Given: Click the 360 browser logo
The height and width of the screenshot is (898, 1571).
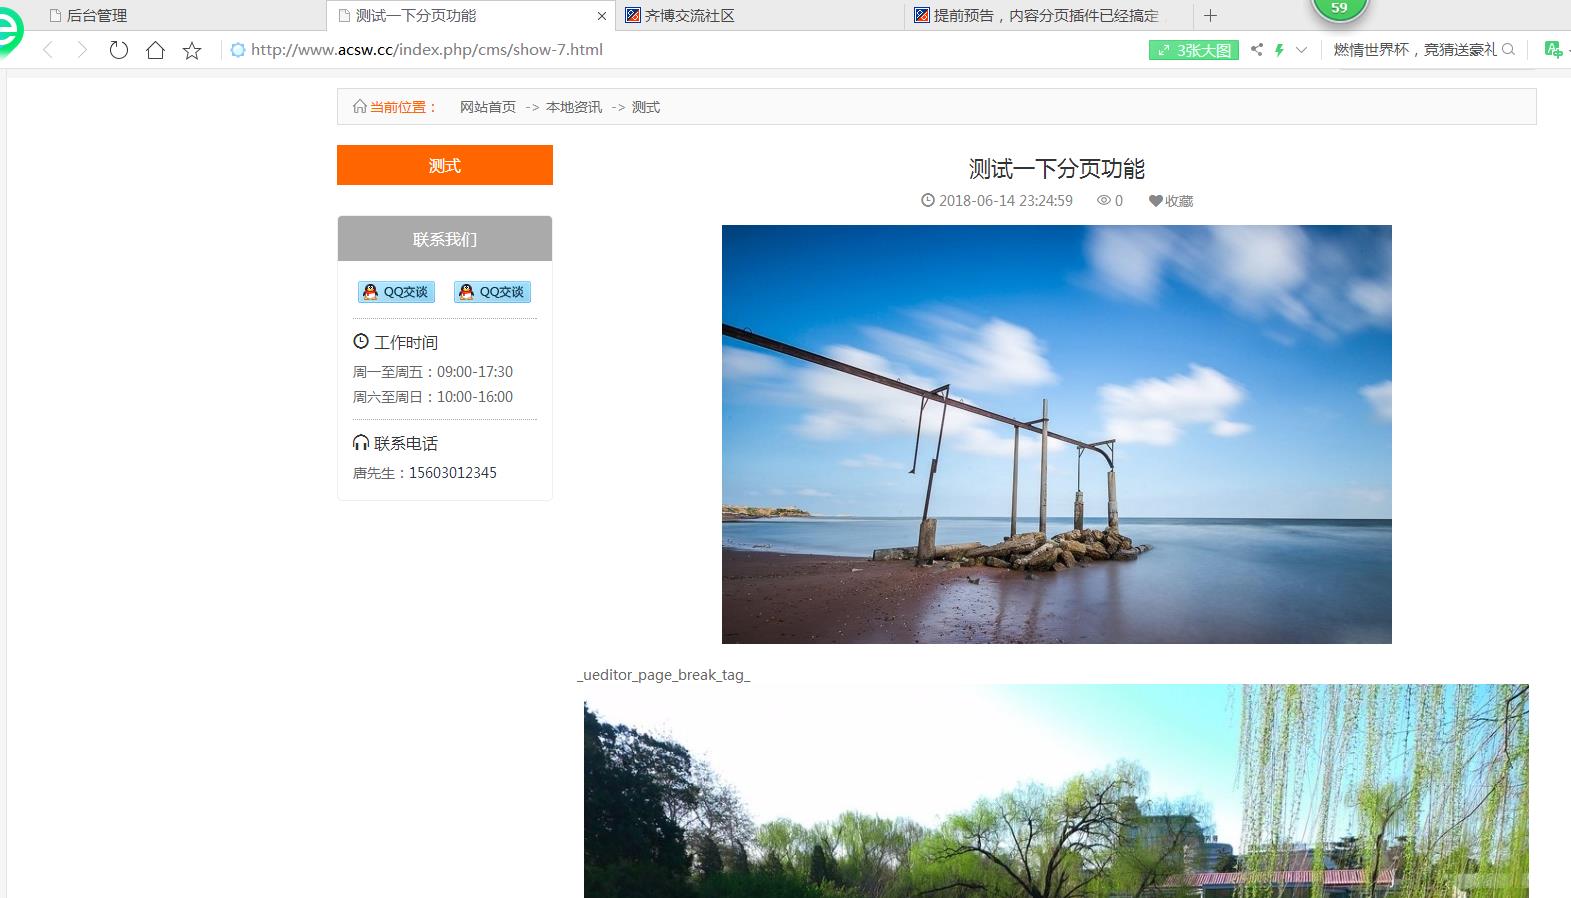Looking at the screenshot, I should (x=8, y=30).
